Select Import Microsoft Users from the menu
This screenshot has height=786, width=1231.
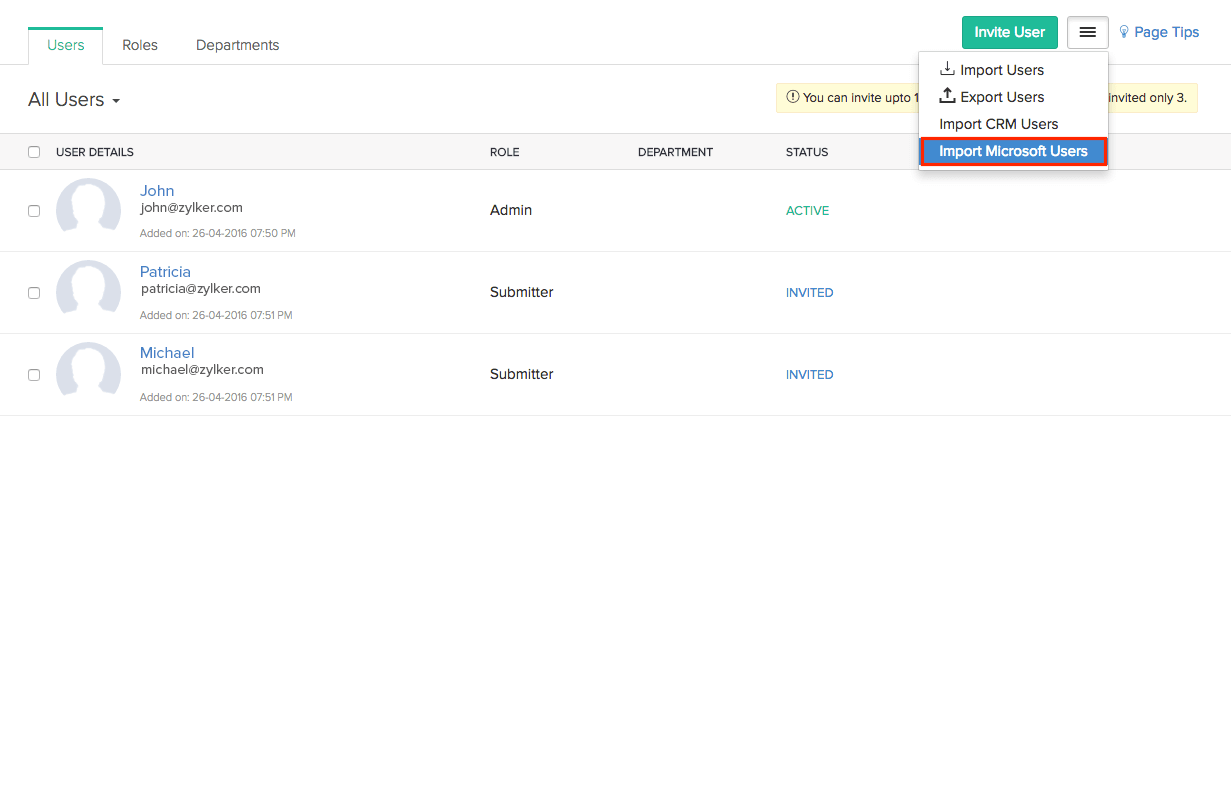click(x=1013, y=151)
